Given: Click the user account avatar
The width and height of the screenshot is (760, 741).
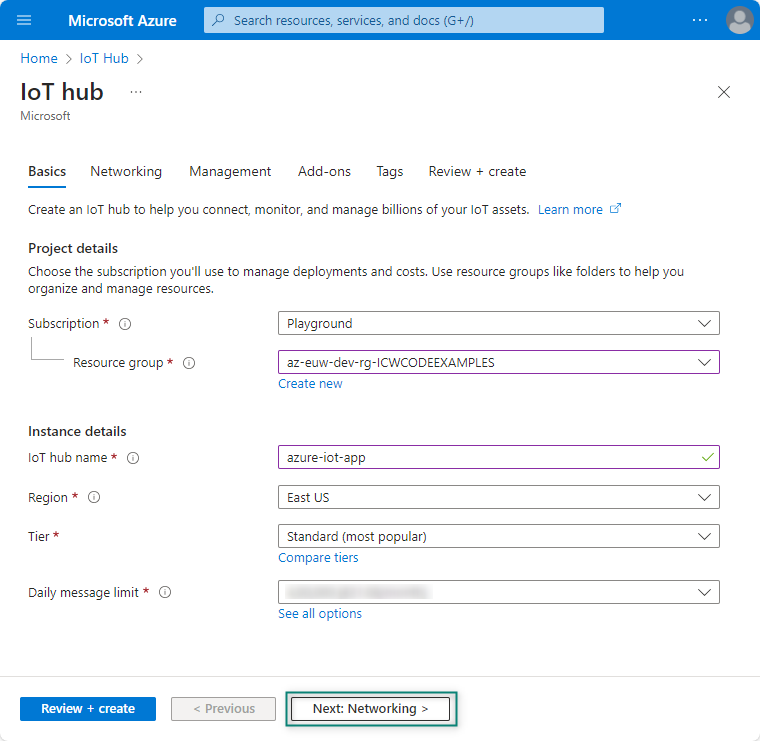Looking at the screenshot, I should (740, 20).
